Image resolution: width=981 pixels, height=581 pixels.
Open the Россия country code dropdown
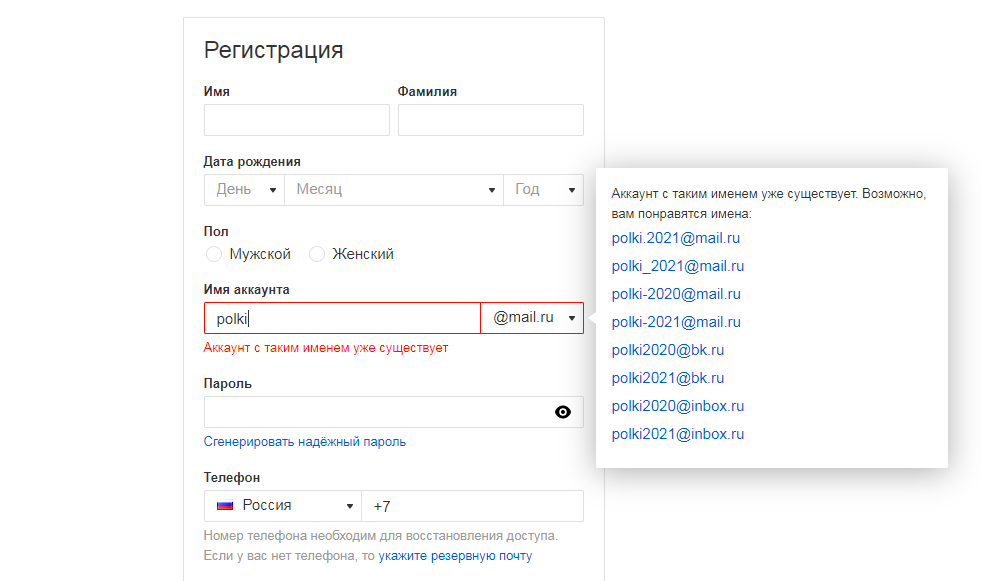pos(283,505)
